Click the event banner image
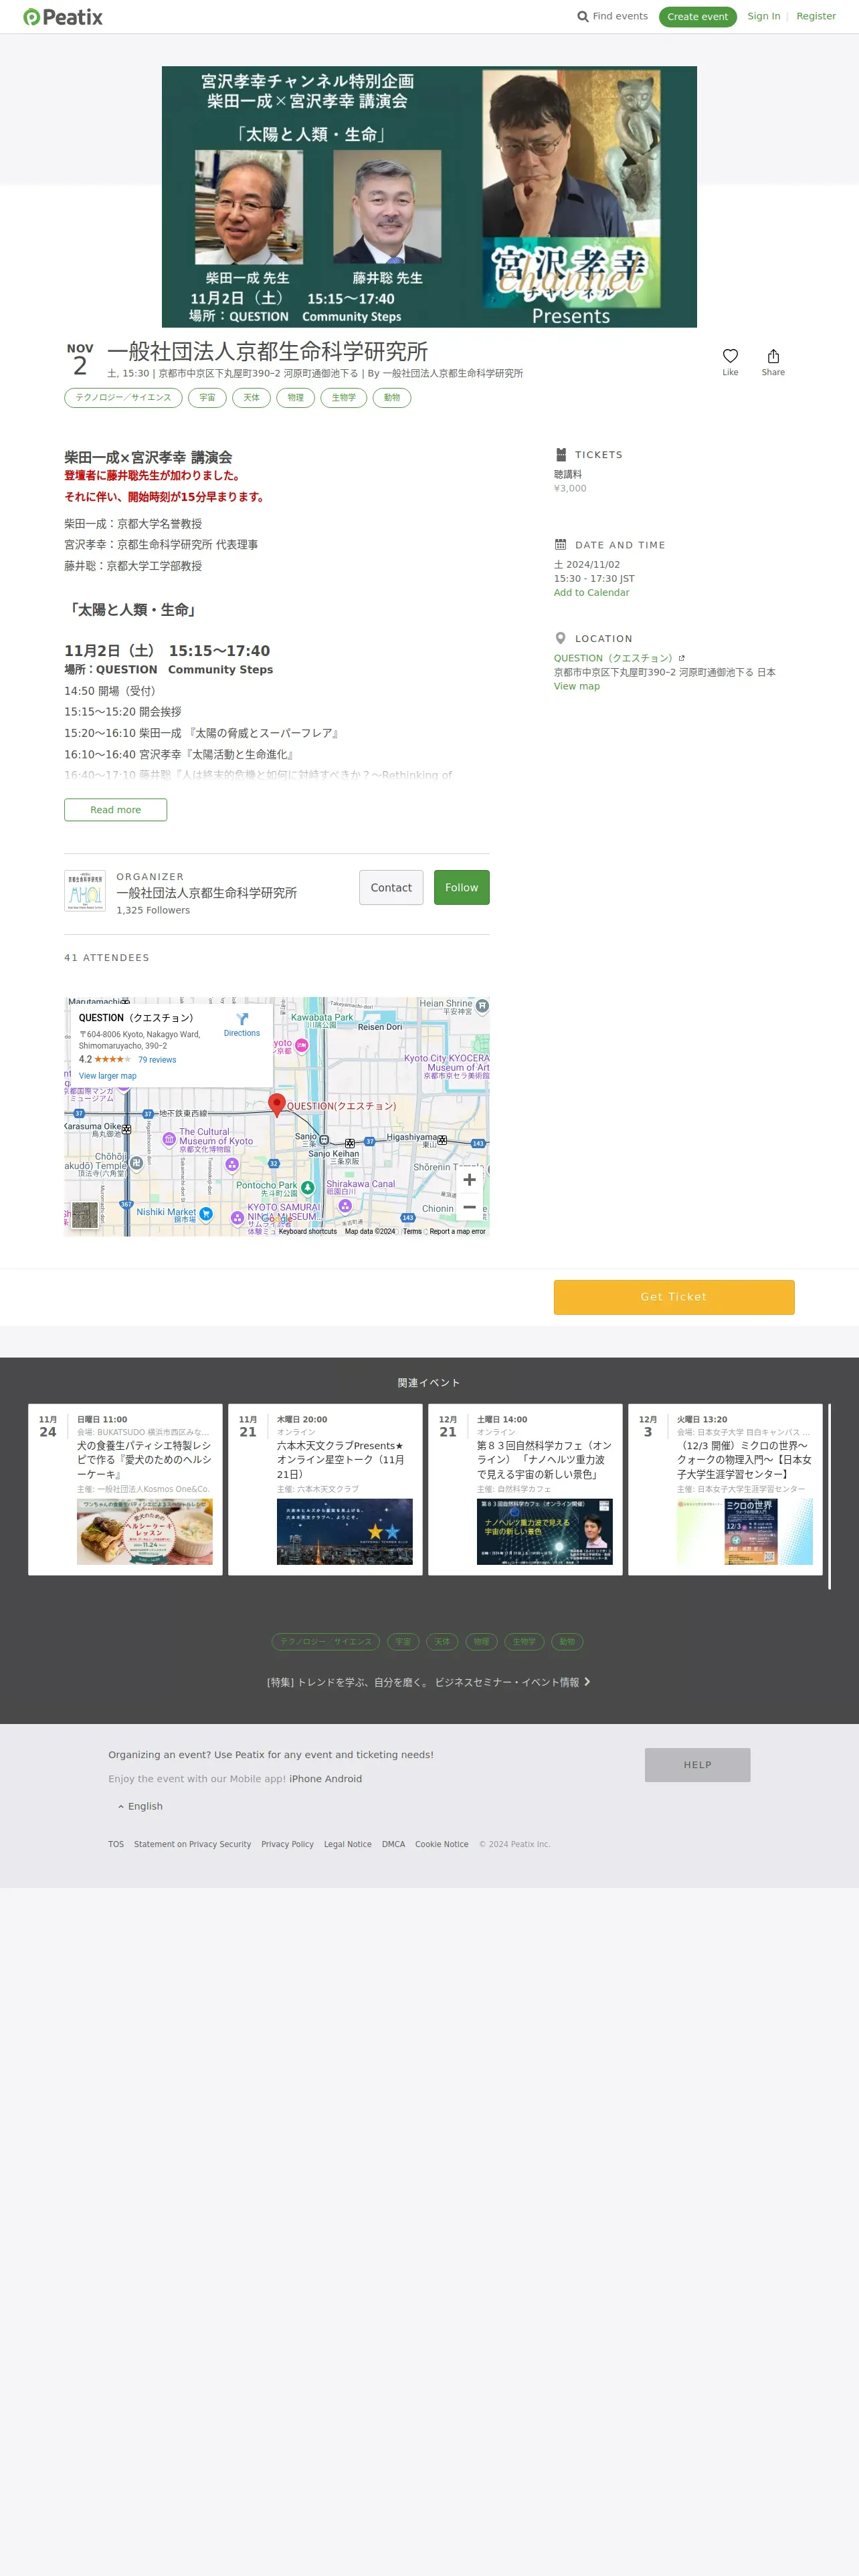Viewport: 859px width, 2576px height. [429, 197]
